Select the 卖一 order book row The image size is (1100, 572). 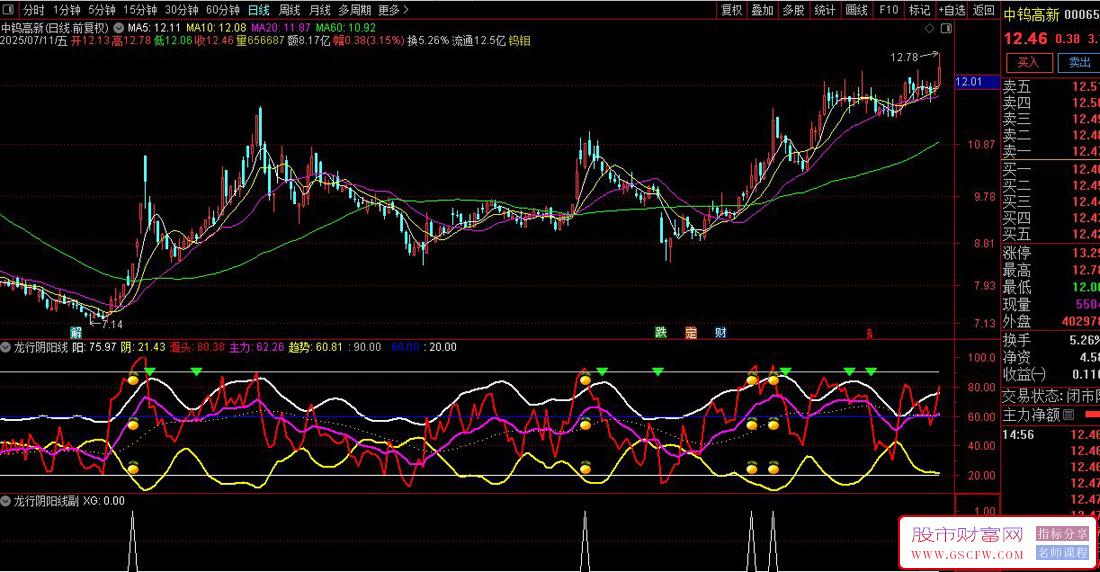point(1051,151)
